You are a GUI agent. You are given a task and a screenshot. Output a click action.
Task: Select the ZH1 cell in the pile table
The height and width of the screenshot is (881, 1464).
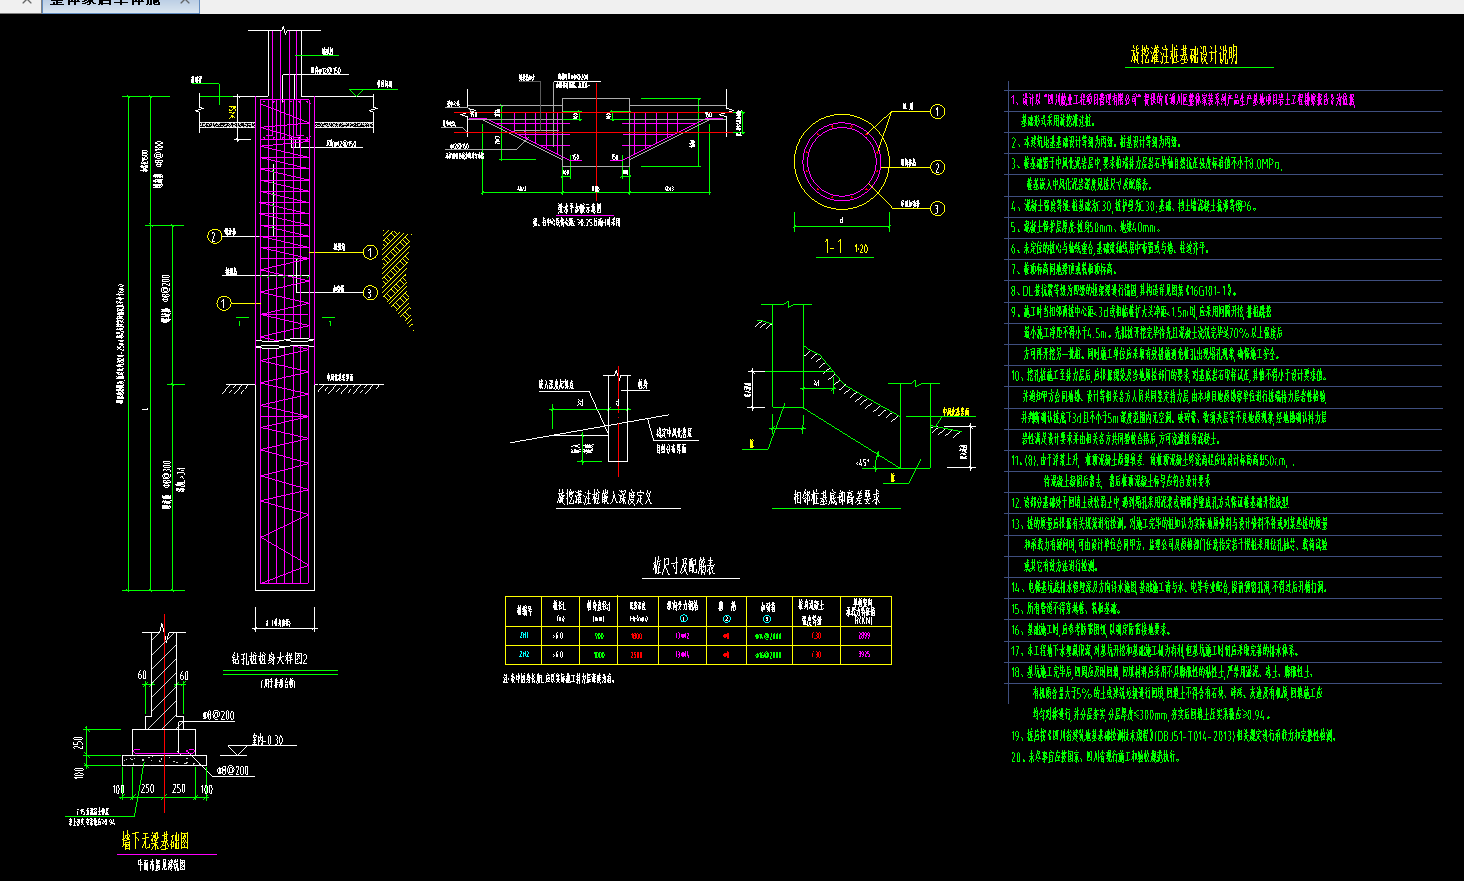pyautogui.click(x=524, y=635)
